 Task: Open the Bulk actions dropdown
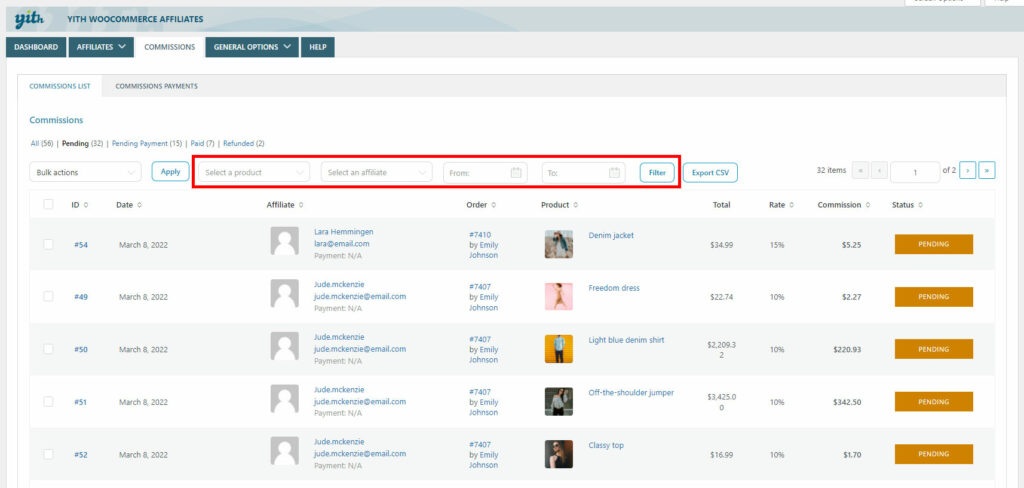85,172
